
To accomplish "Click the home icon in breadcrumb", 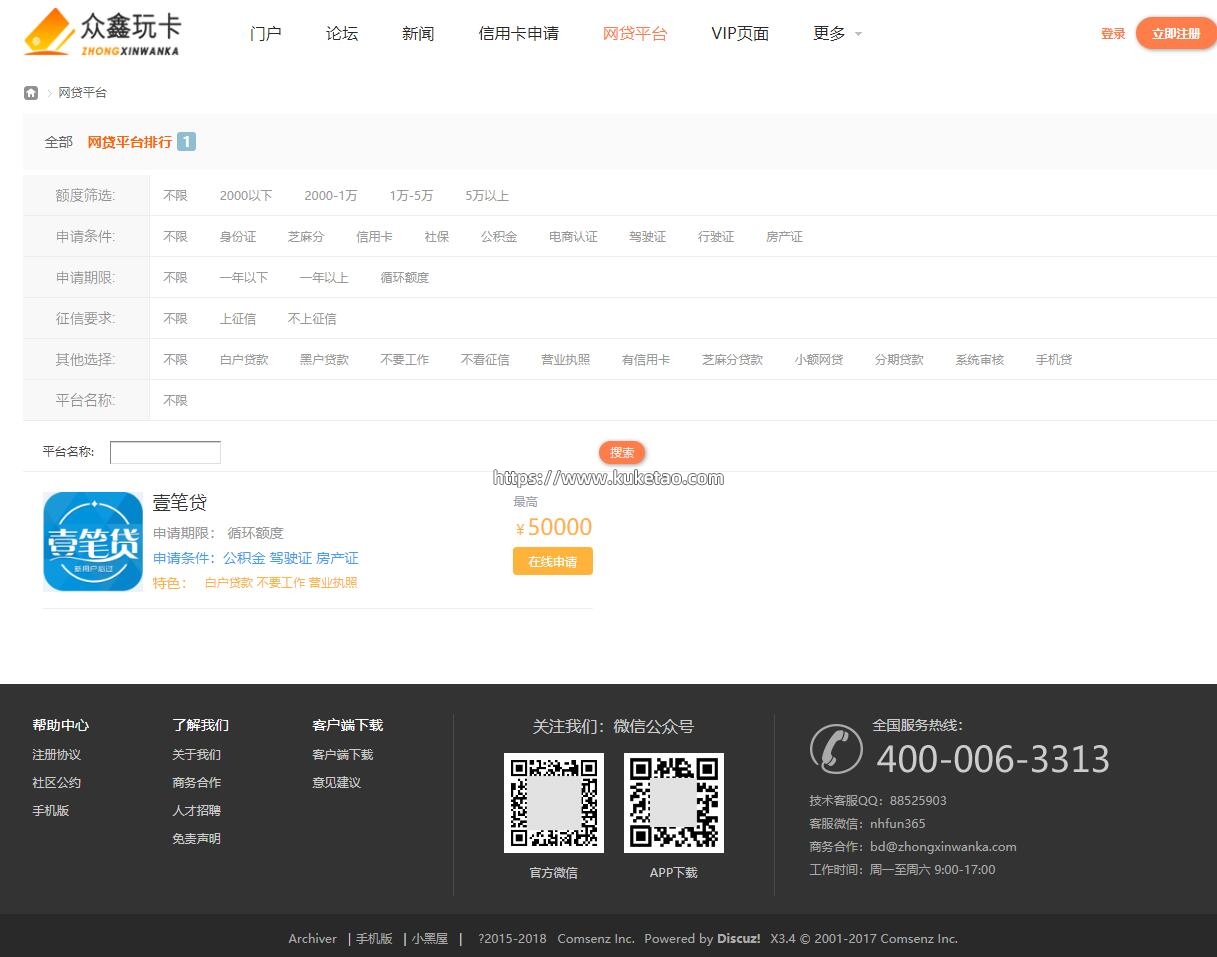I will 31,93.
